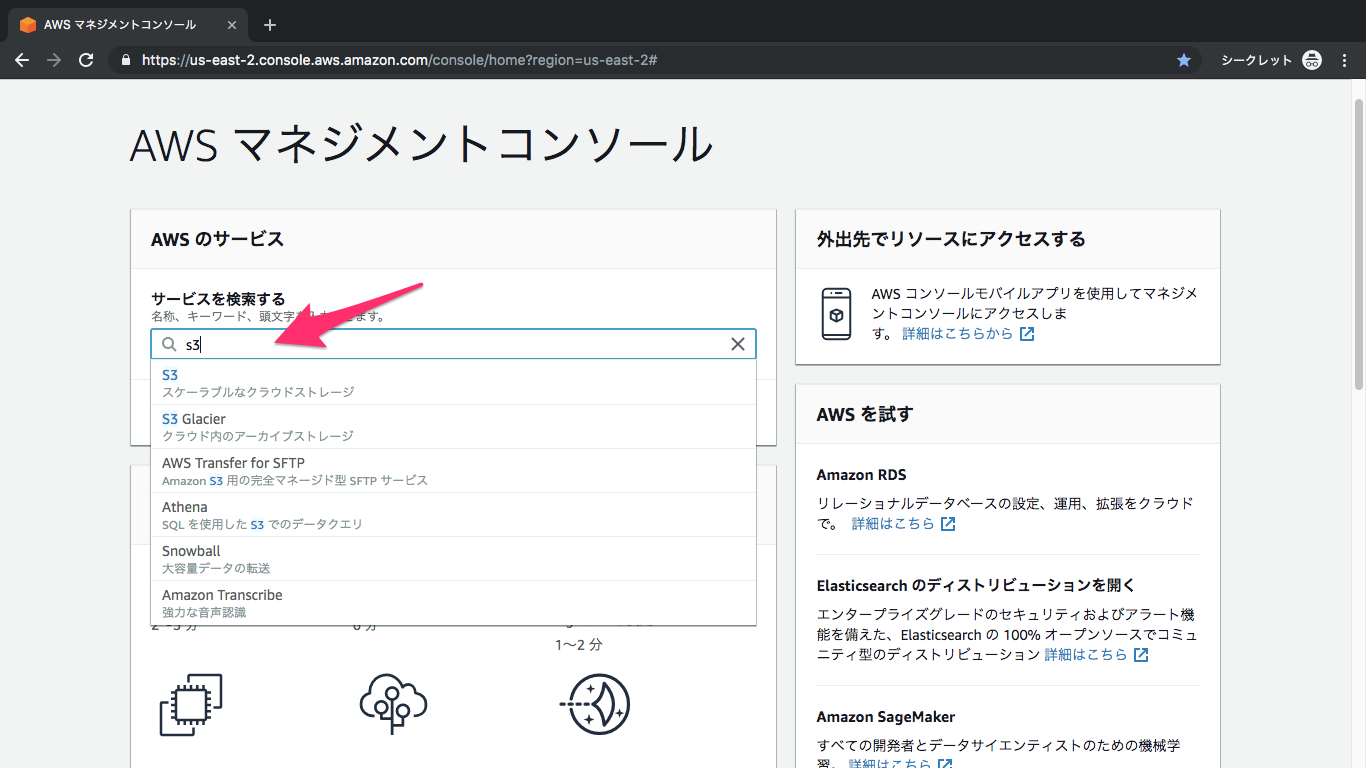Click the Amazon RDS heading

tap(862, 475)
